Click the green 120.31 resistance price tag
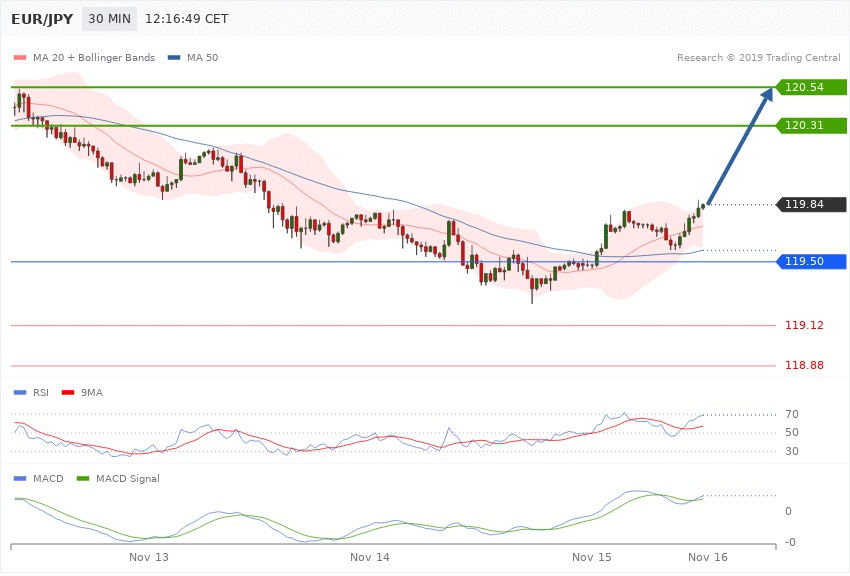 tap(811, 126)
